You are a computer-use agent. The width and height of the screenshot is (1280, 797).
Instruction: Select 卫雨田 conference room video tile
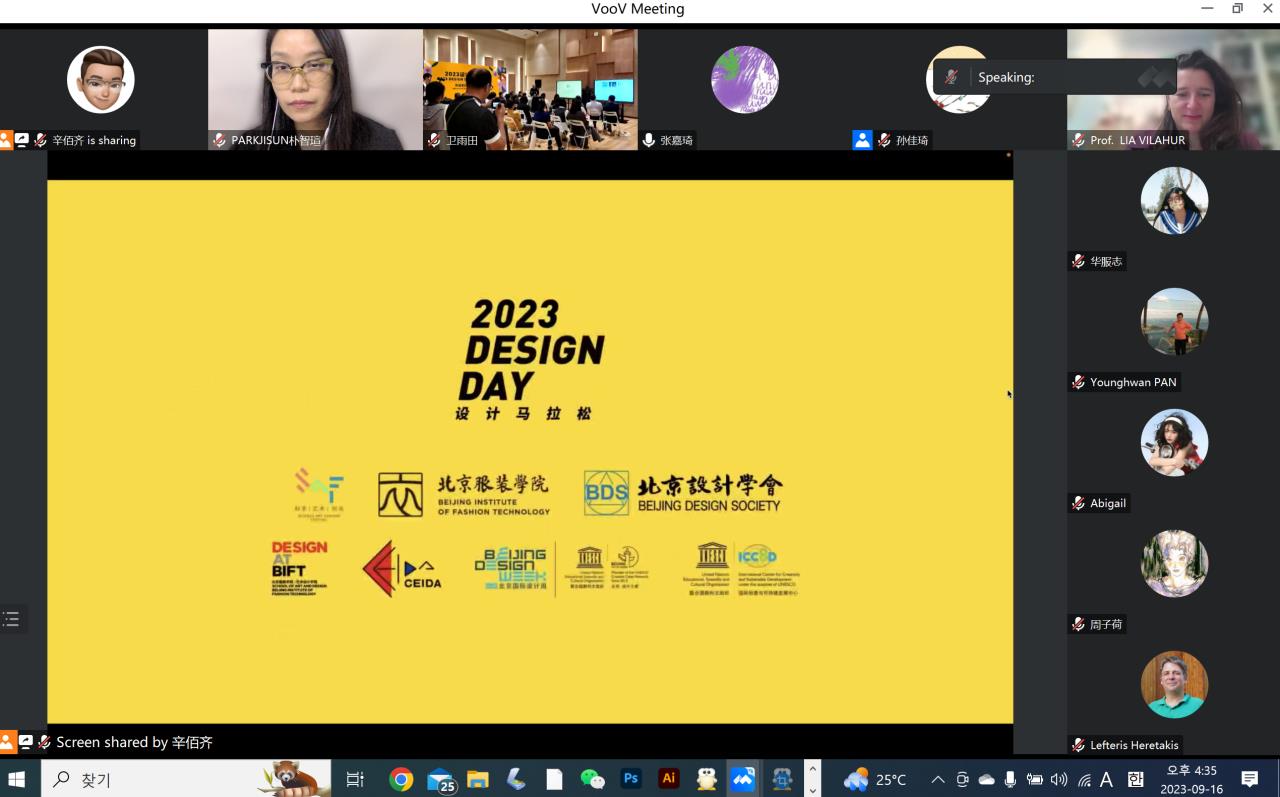click(530, 89)
